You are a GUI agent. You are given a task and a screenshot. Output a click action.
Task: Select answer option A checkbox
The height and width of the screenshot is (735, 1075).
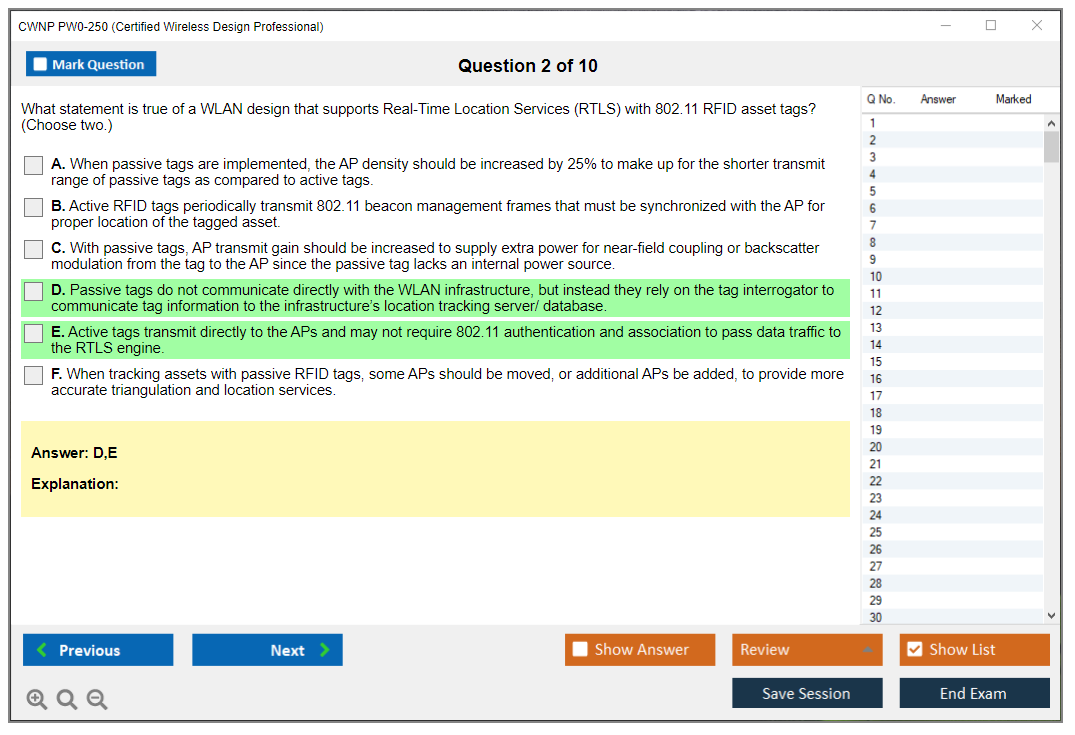coord(34,165)
